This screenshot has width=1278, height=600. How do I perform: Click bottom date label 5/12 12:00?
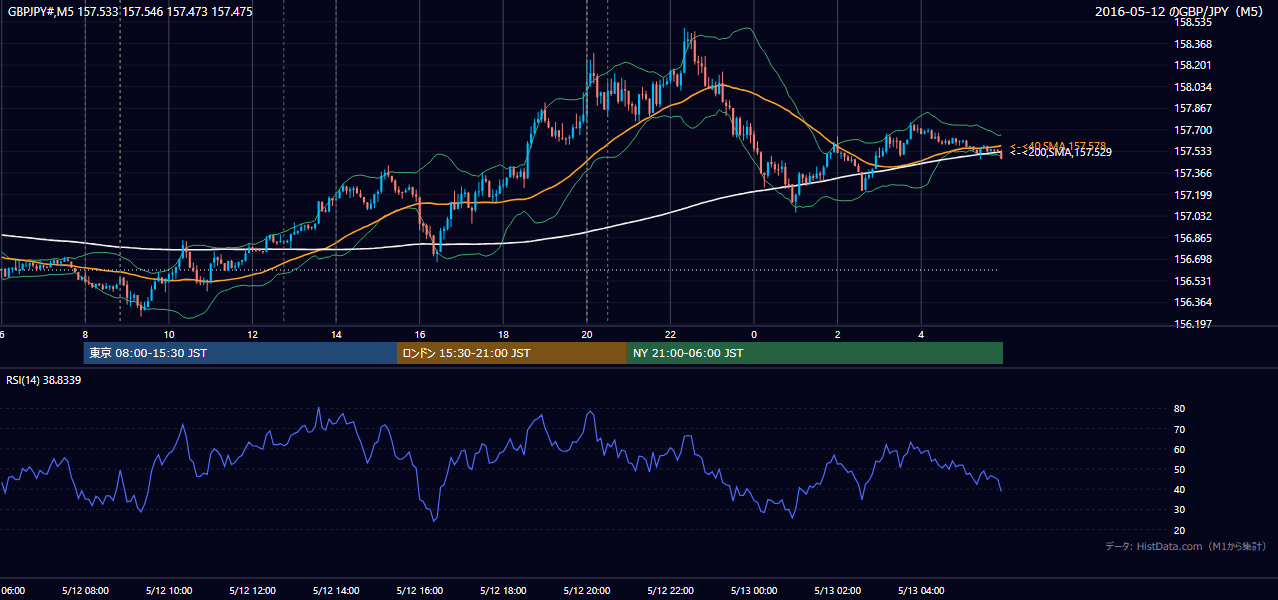[x=253, y=591]
